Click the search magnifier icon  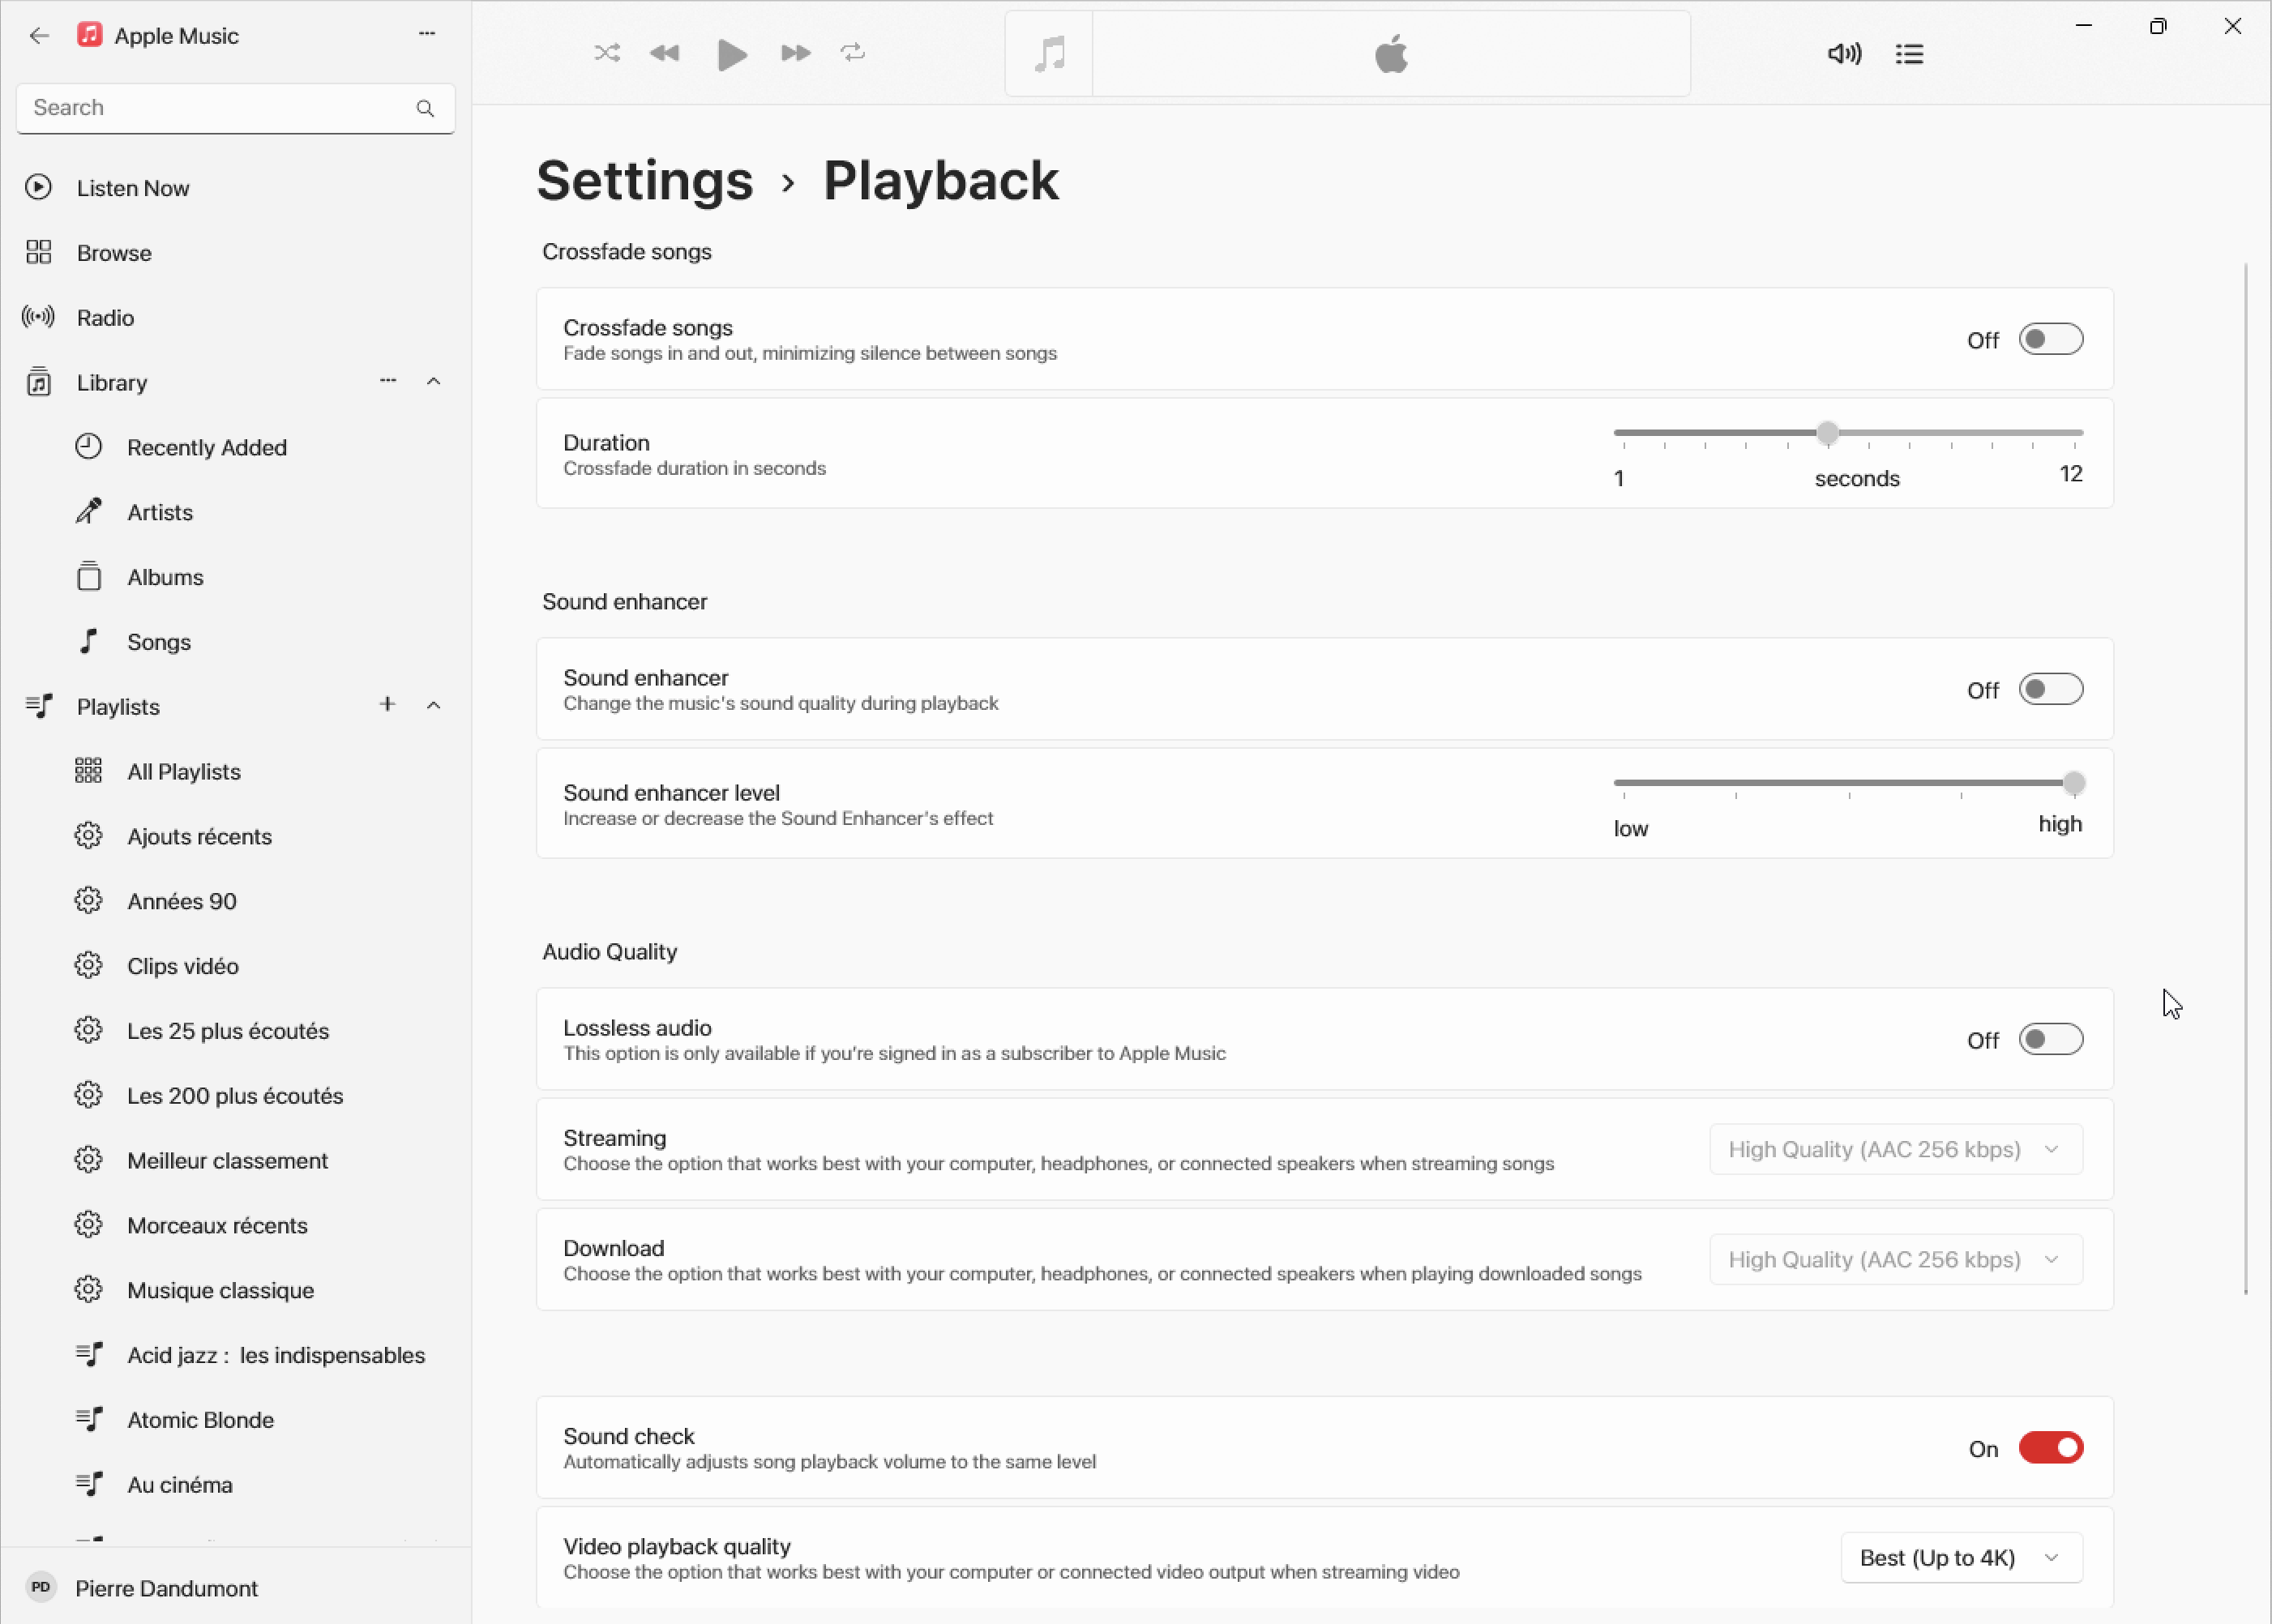click(x=425, y=108)
